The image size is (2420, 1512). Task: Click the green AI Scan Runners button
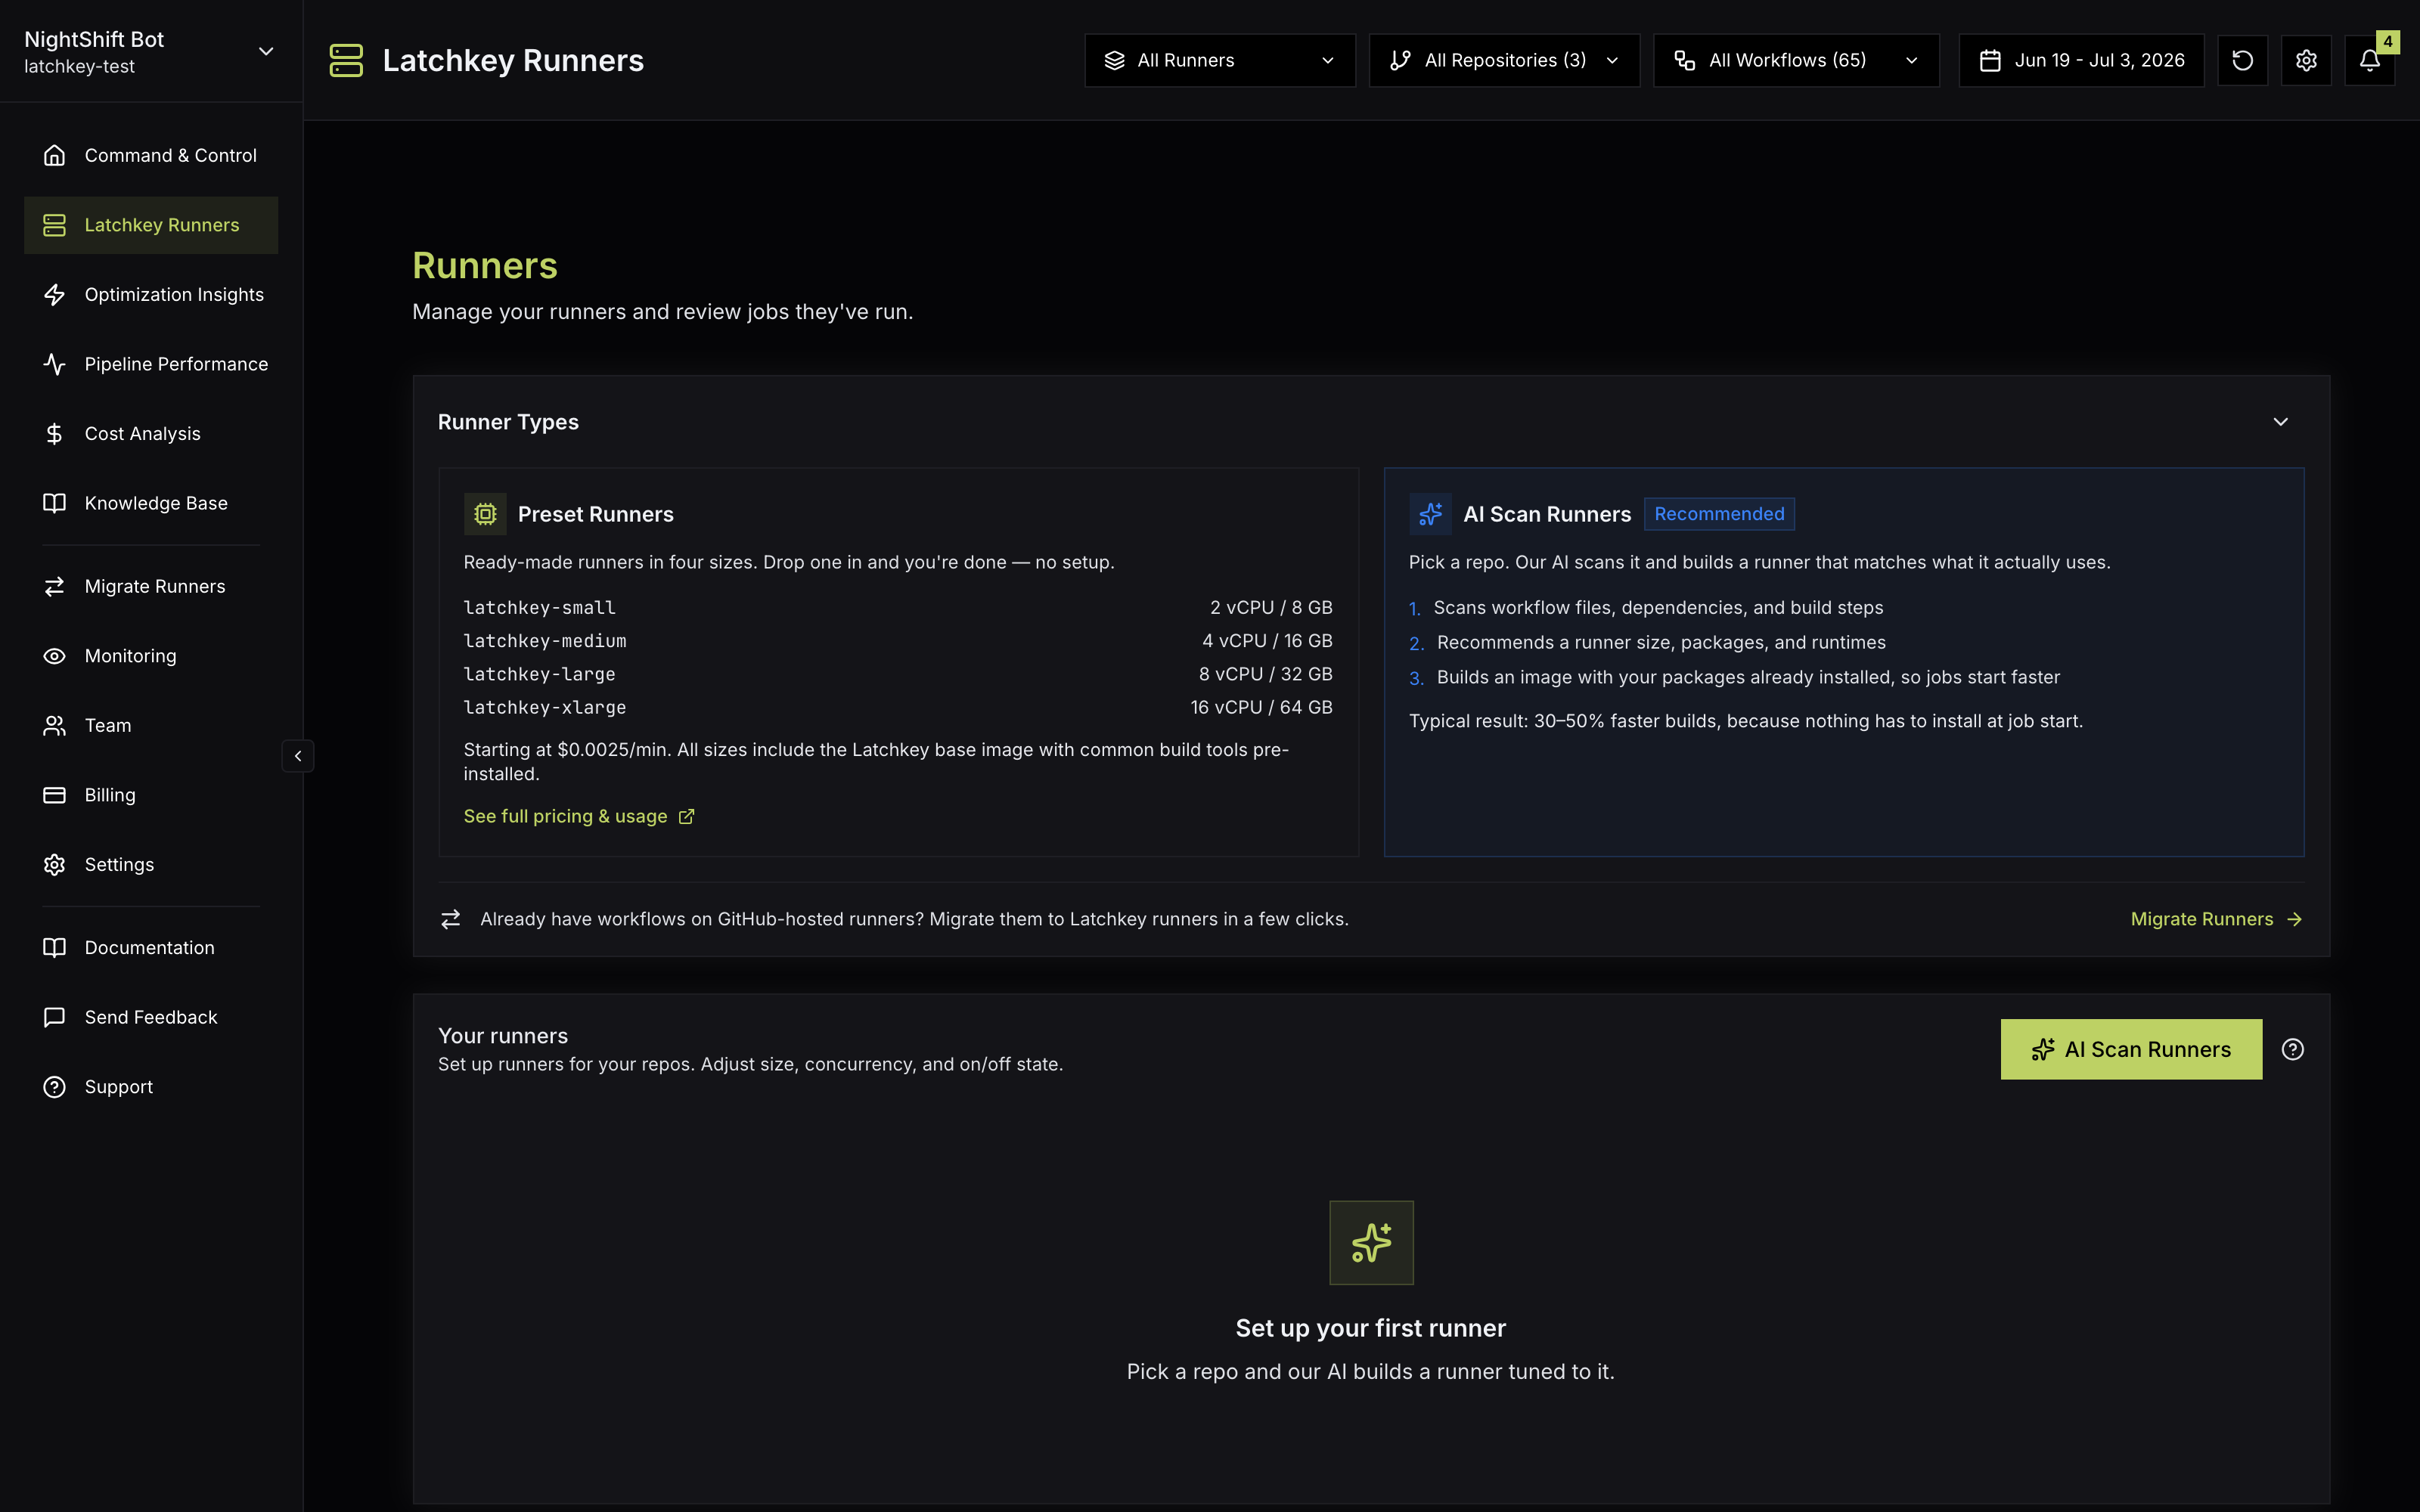pos(2131,1049)
